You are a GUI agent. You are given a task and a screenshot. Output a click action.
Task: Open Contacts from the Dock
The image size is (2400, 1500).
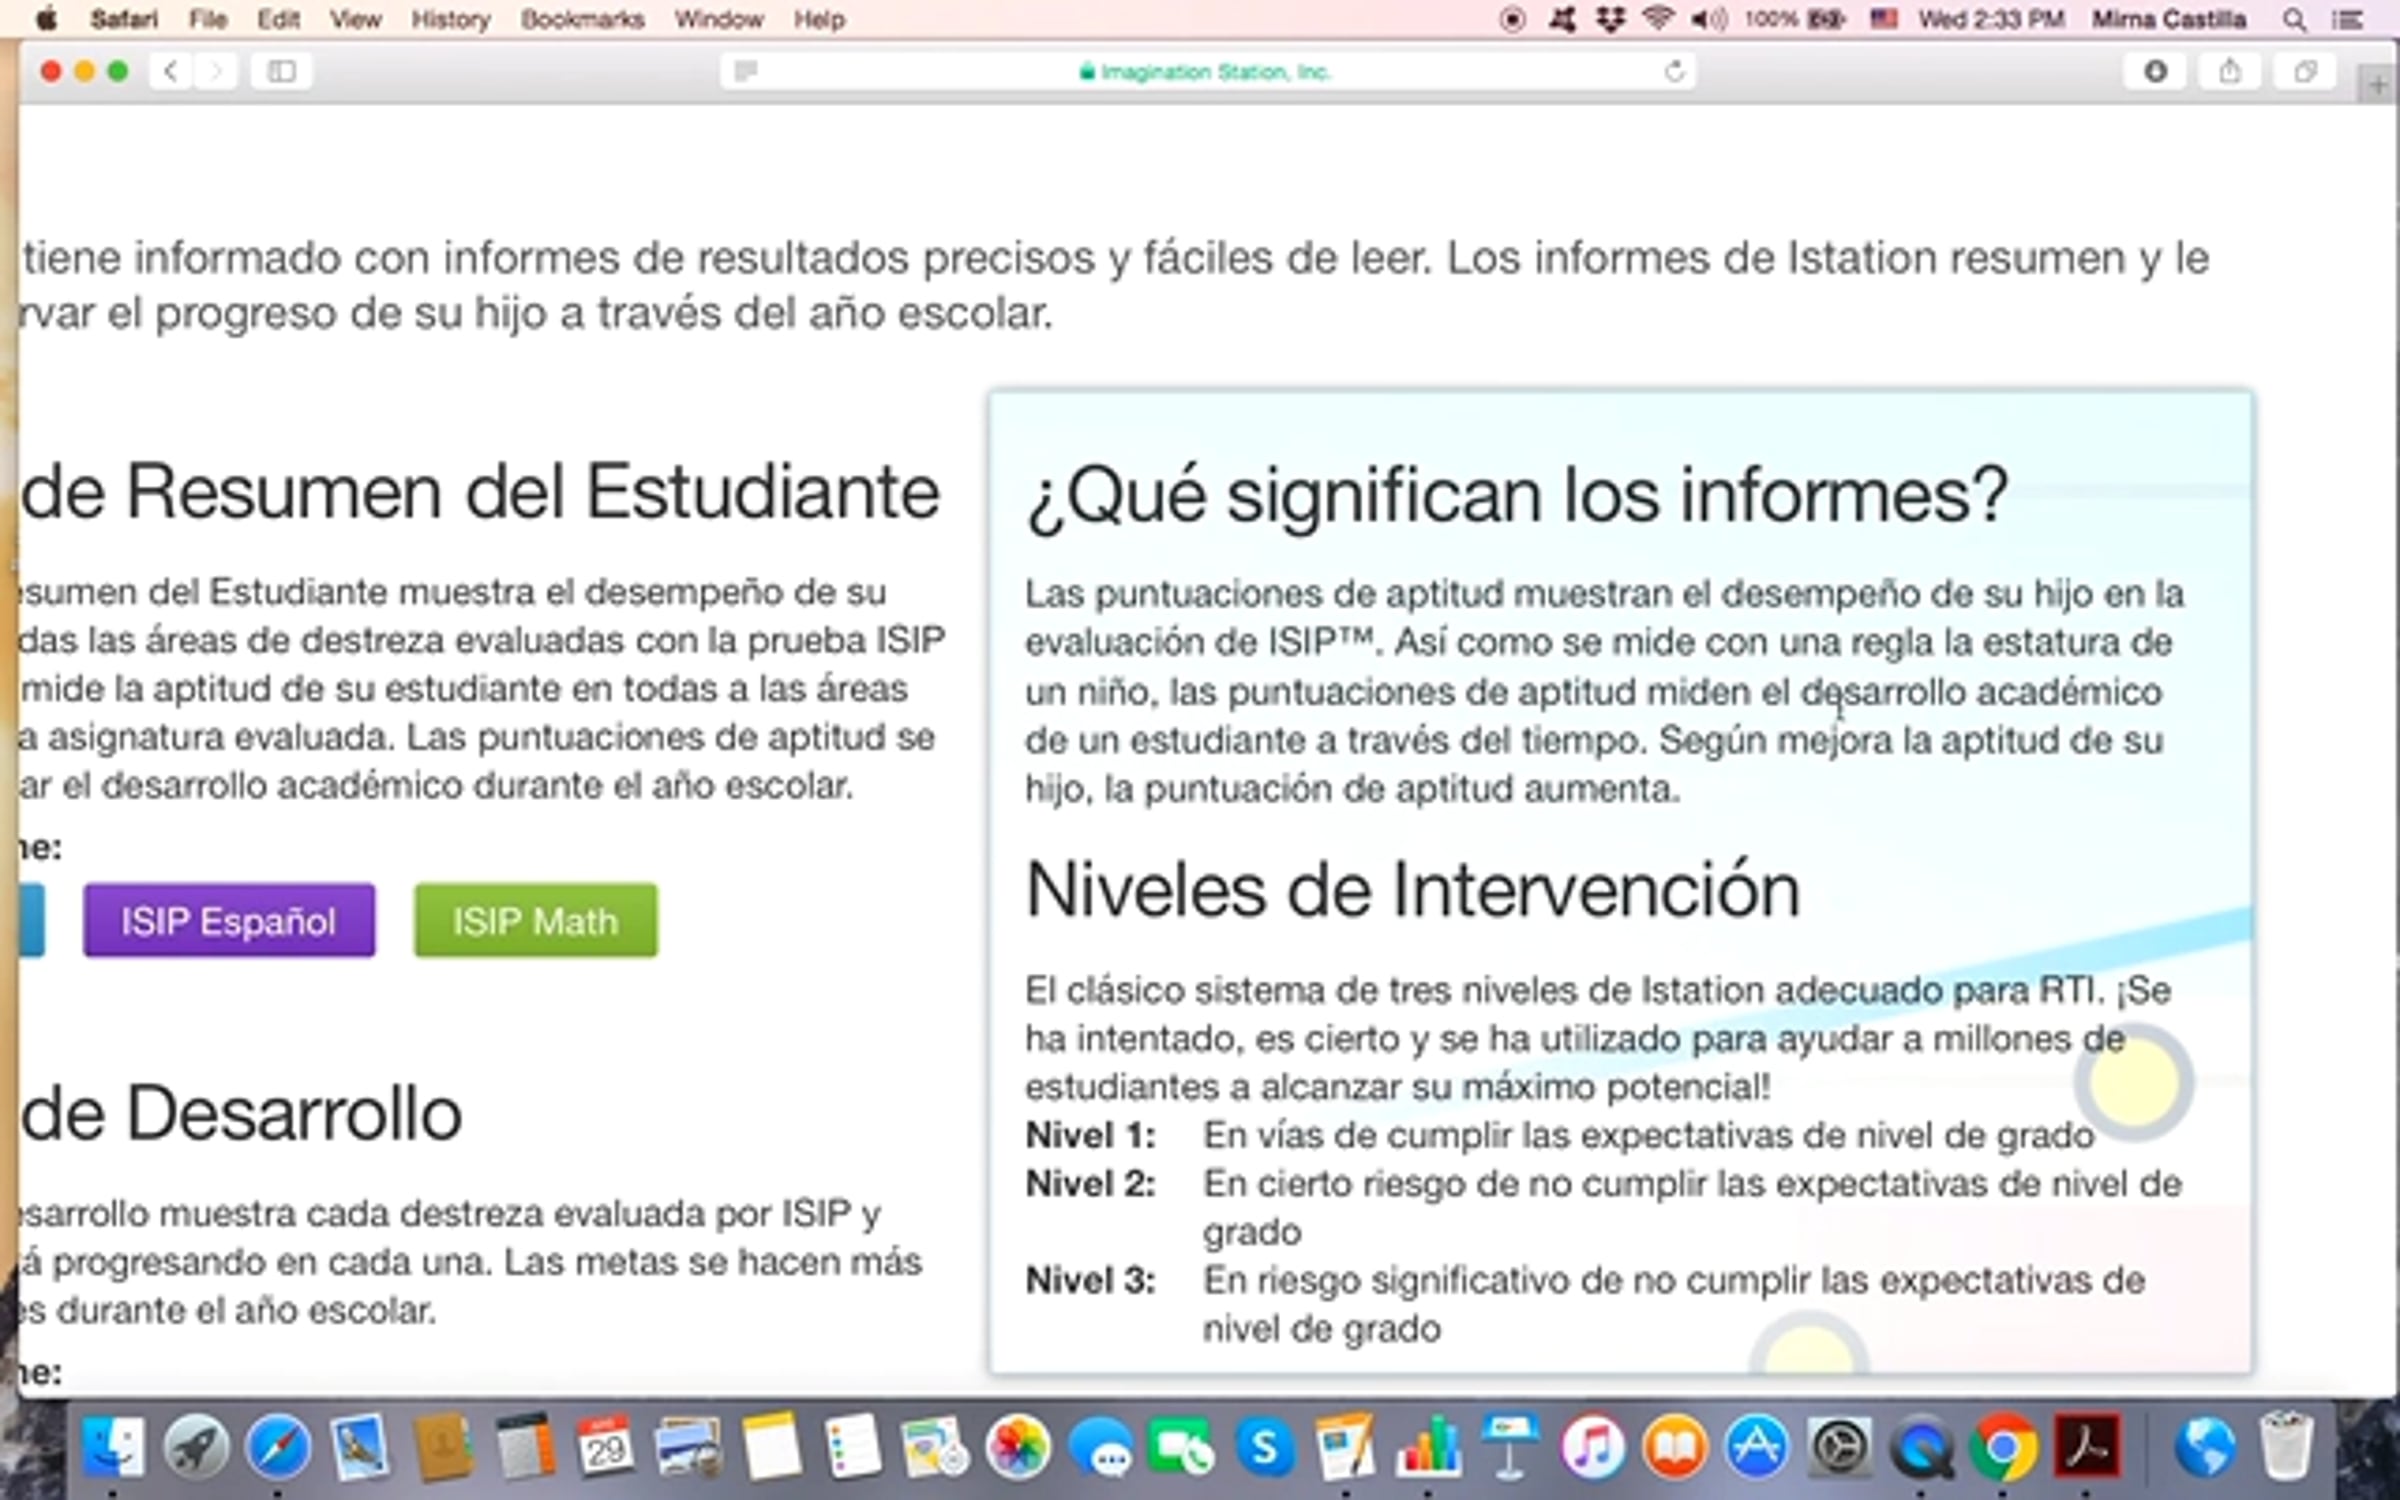(443, 1446)
